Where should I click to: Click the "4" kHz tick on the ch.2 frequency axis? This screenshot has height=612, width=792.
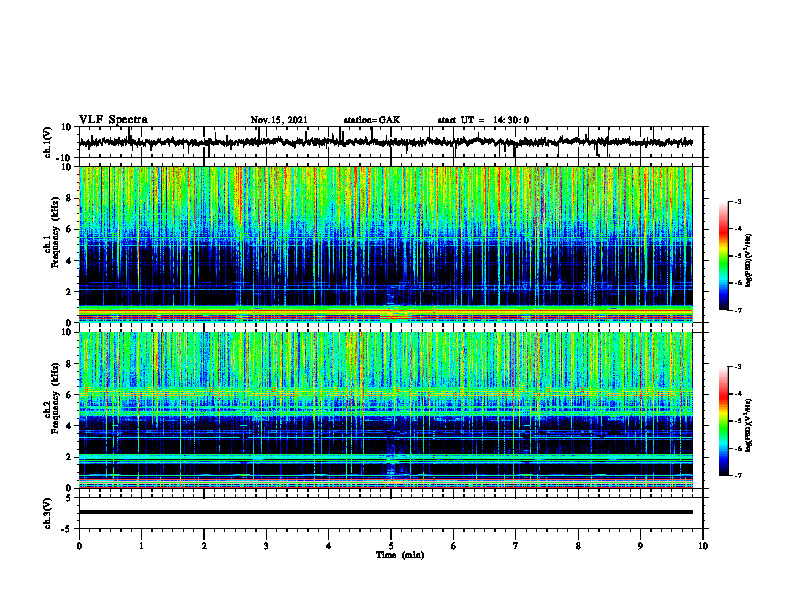69,426
